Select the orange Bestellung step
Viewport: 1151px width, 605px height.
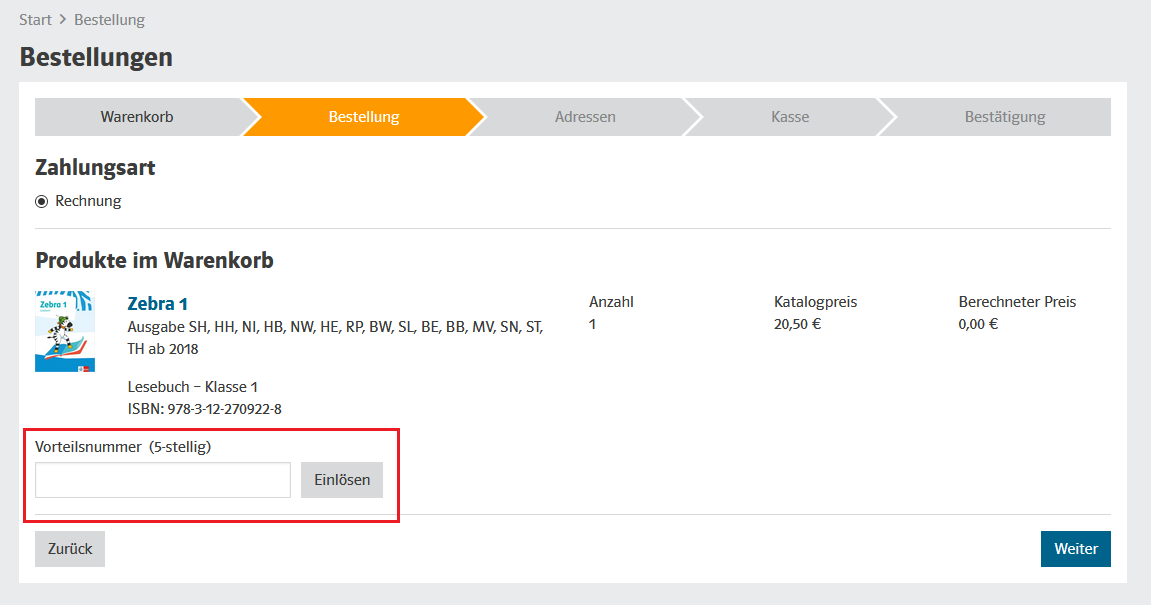tap(364, 117)
